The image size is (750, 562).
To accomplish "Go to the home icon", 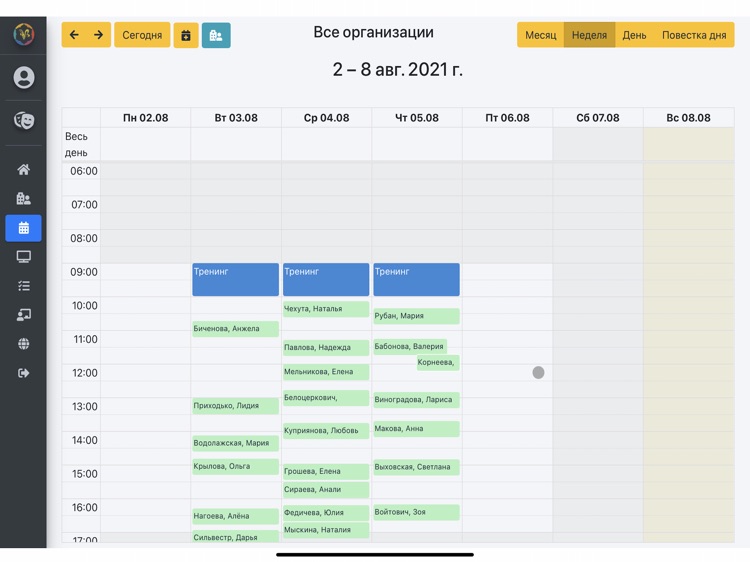I will pyautogui.click(x=23, y=169).
